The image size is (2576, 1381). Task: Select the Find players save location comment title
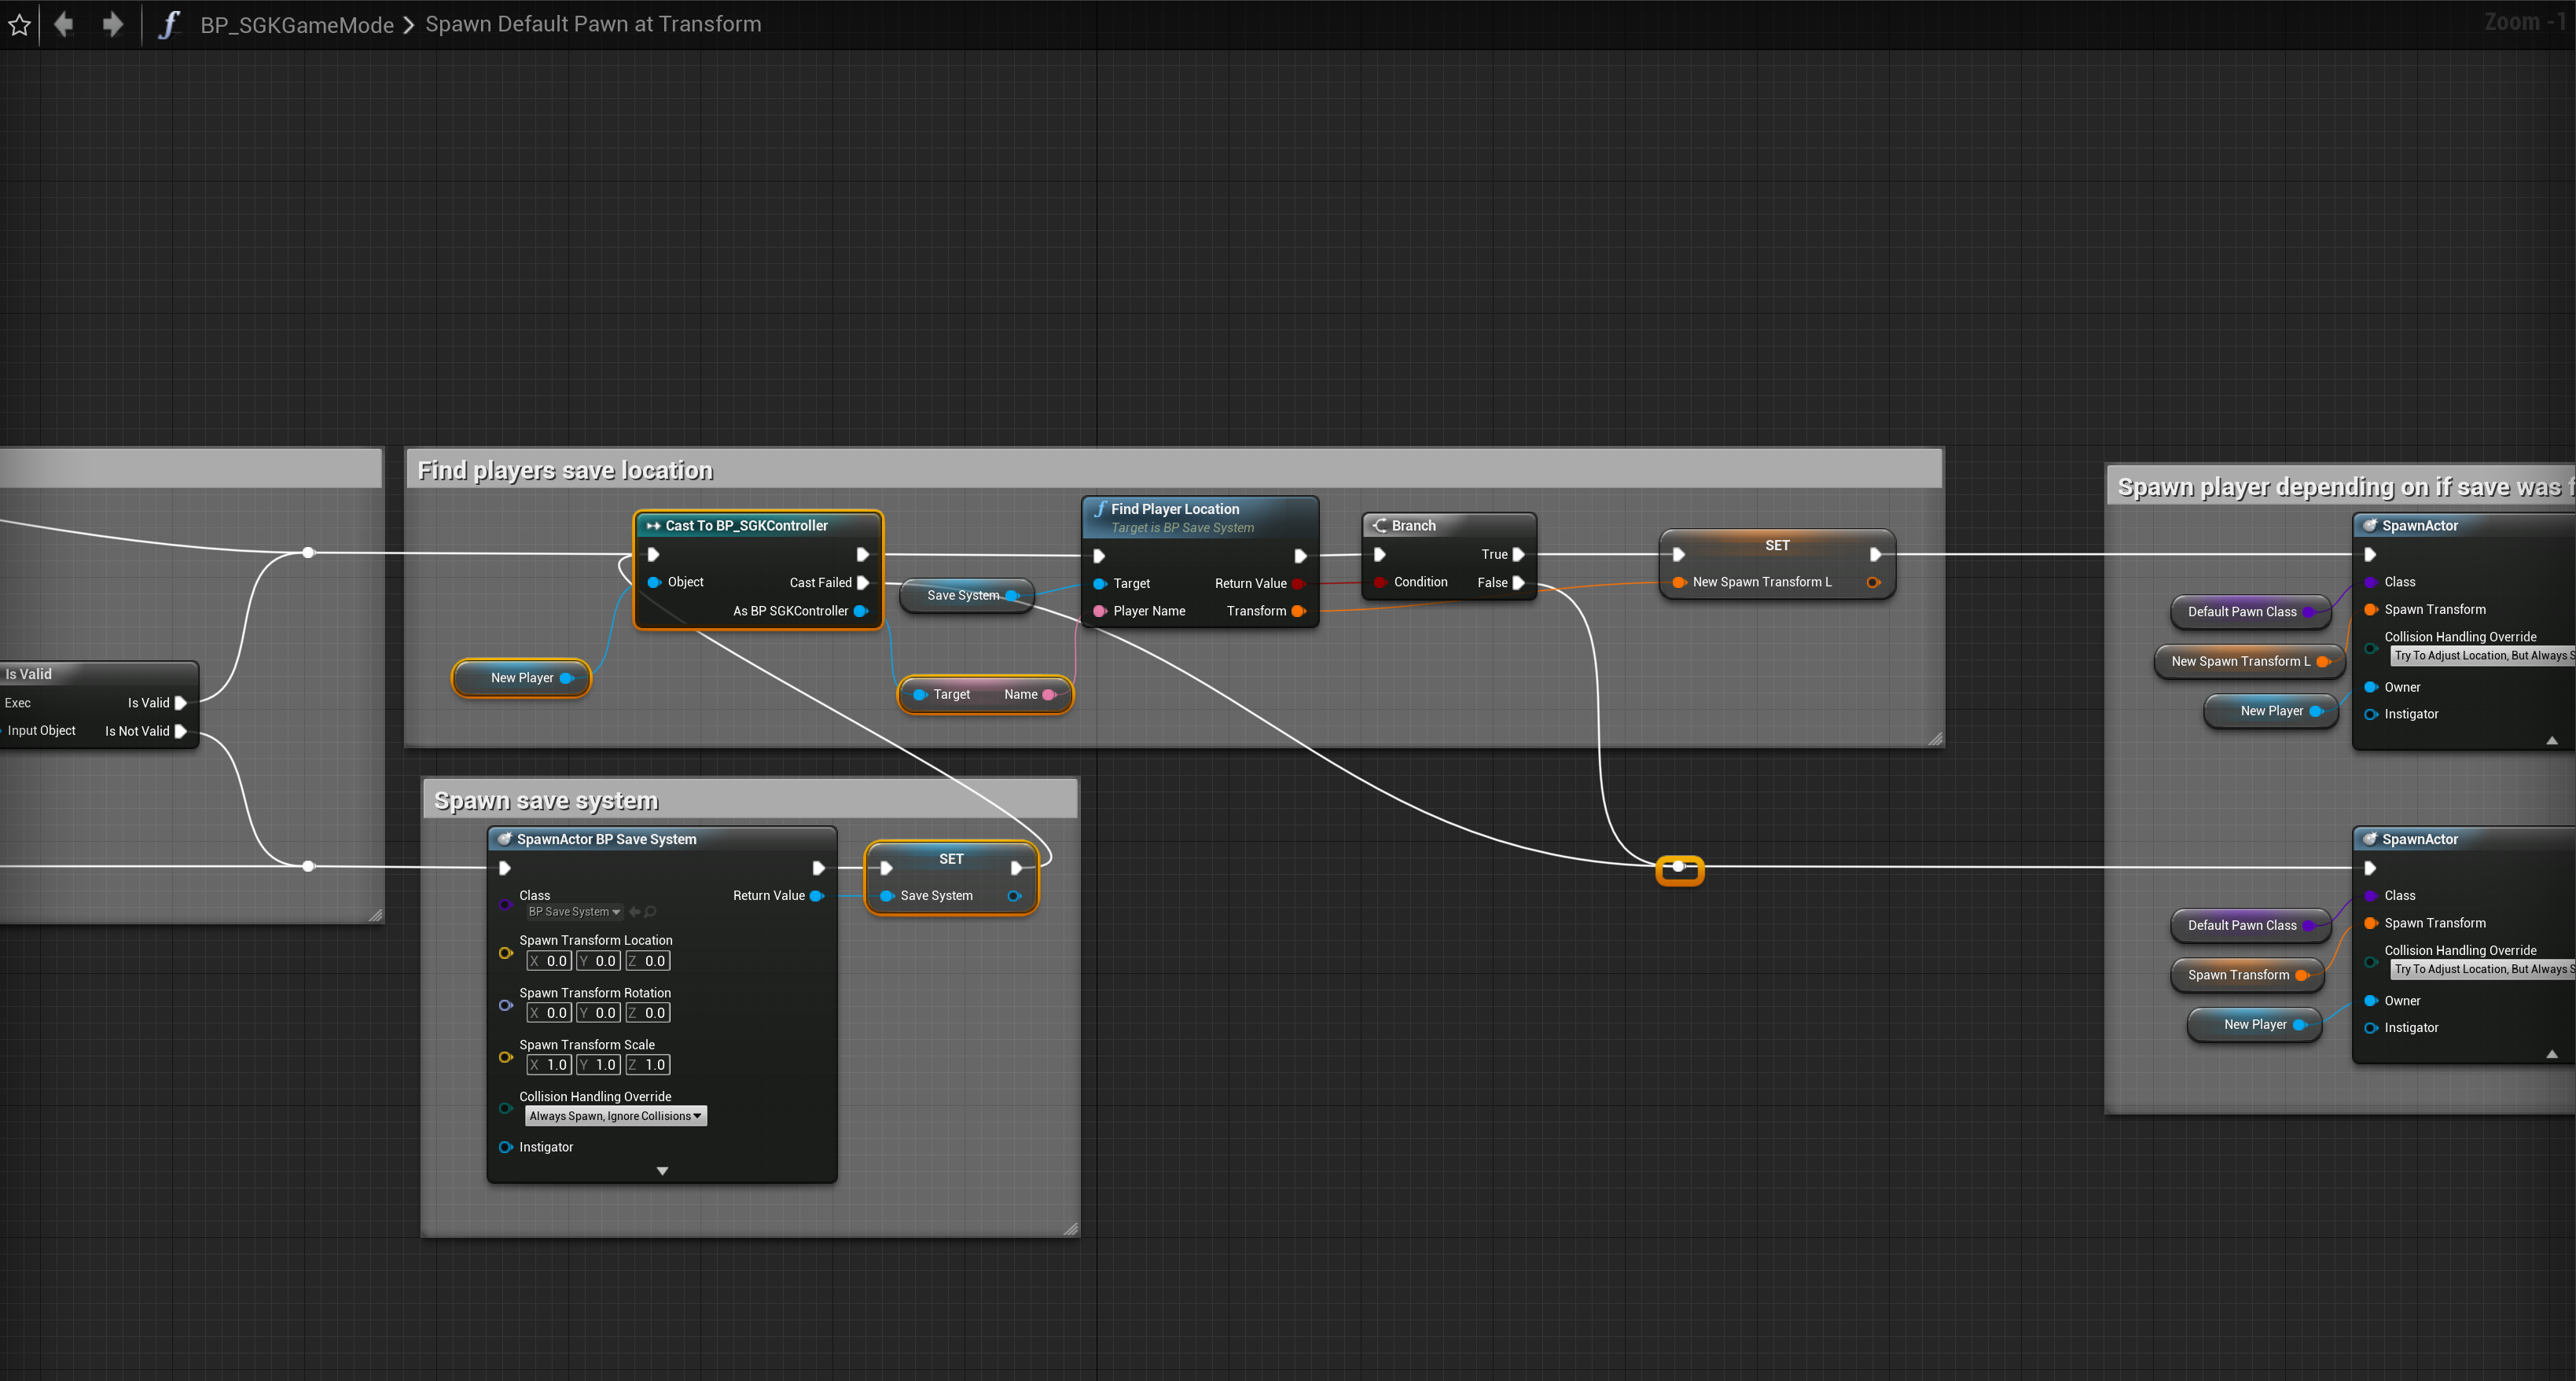(x=565, y=470)
